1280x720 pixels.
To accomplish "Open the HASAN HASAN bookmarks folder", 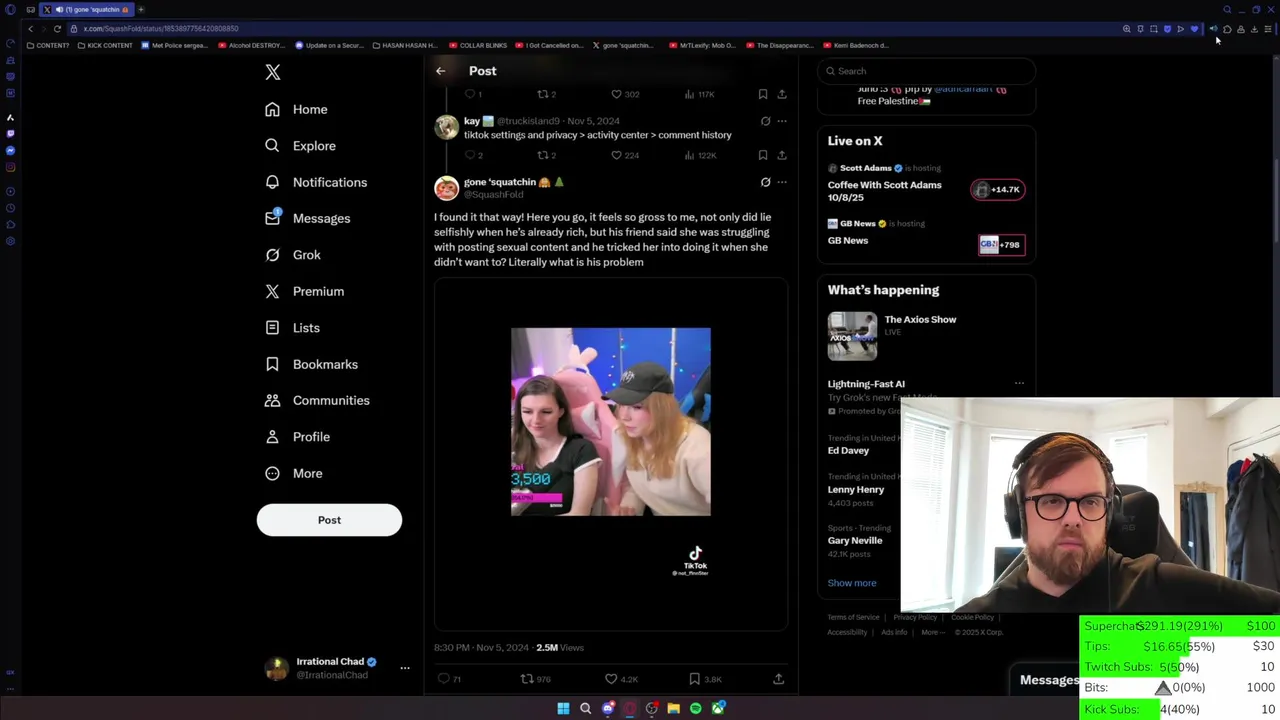I will pos(405,45).
